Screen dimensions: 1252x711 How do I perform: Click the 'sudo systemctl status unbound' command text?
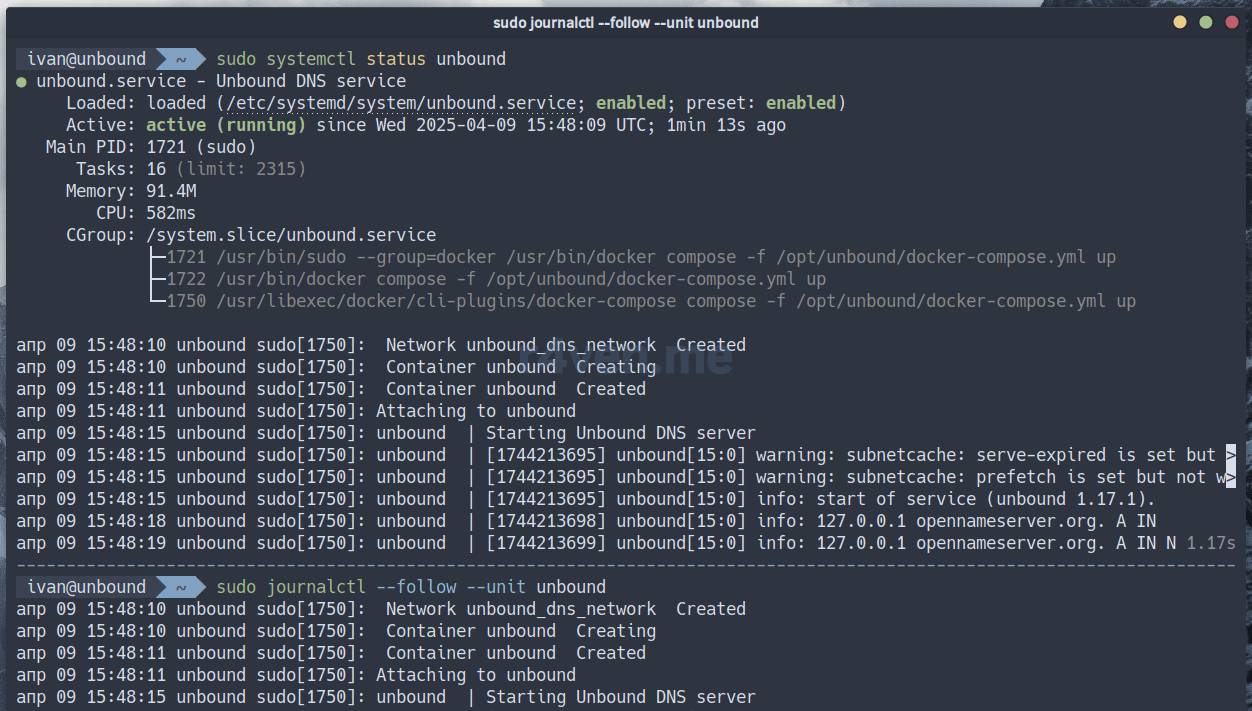click(361, 59)
